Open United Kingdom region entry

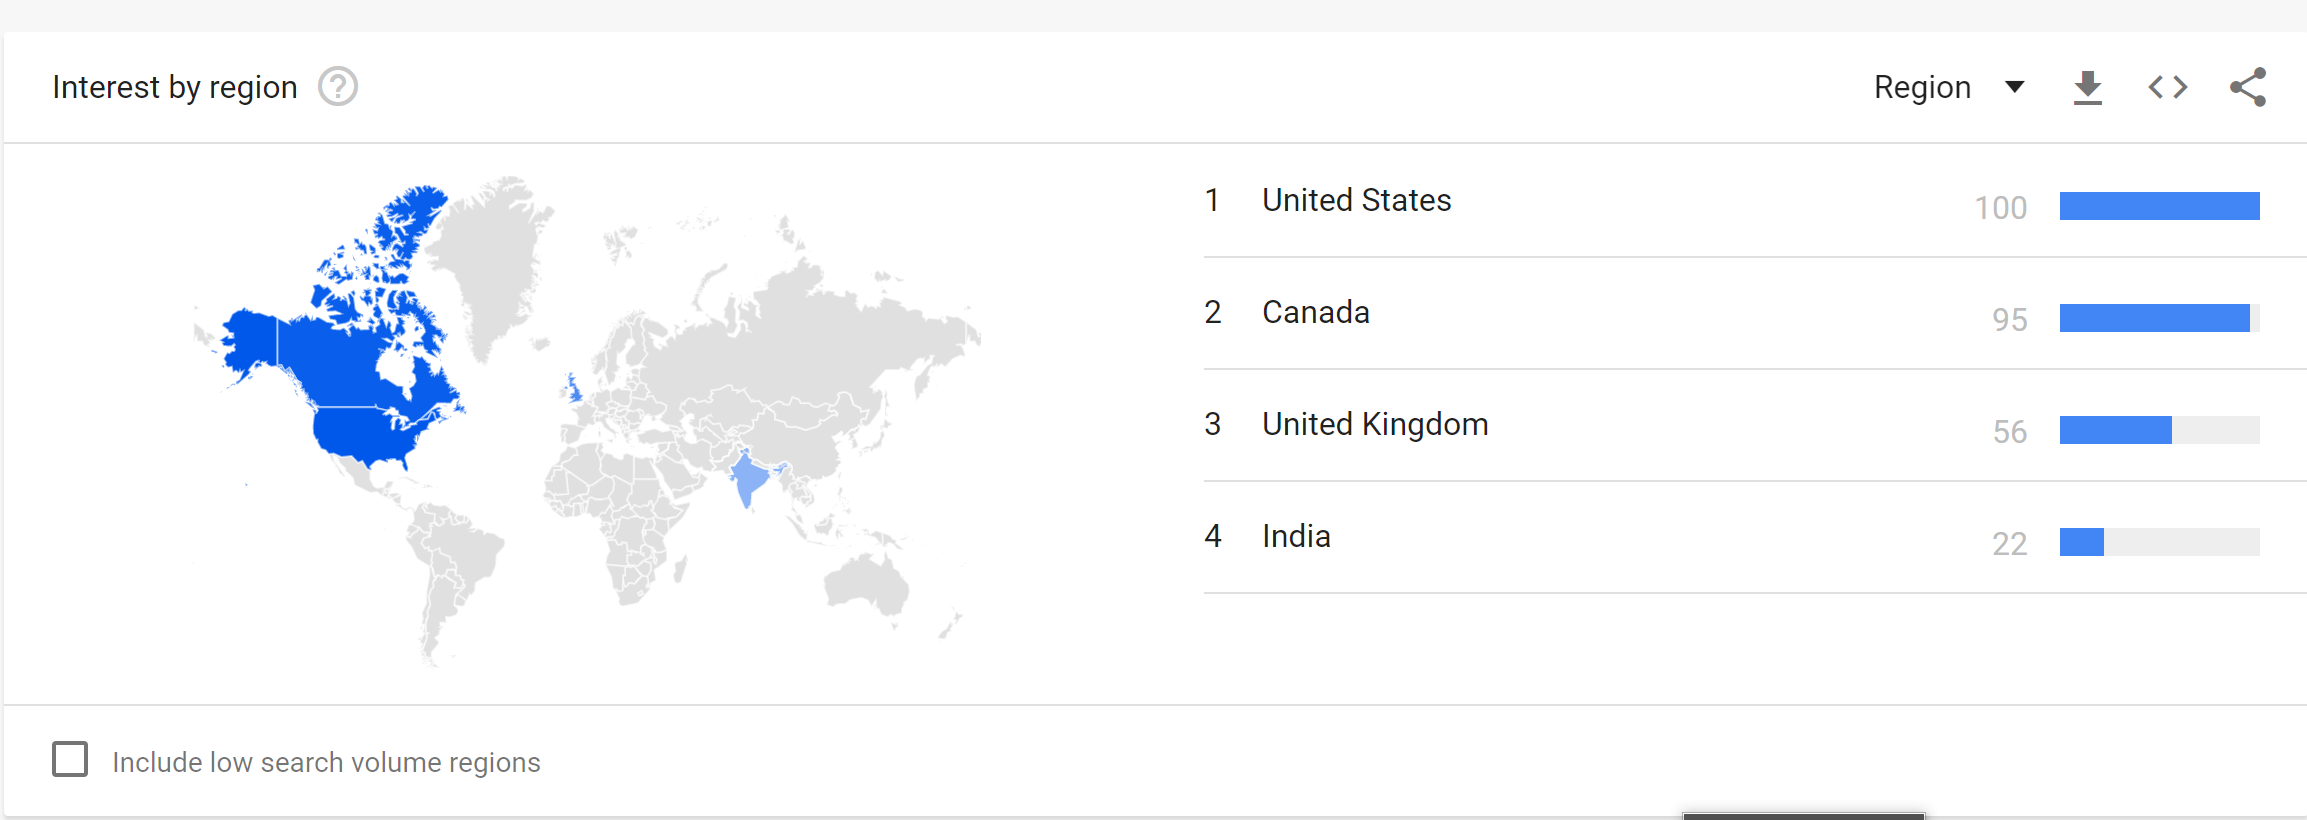pyautogui.click(x=1375, y=424)
